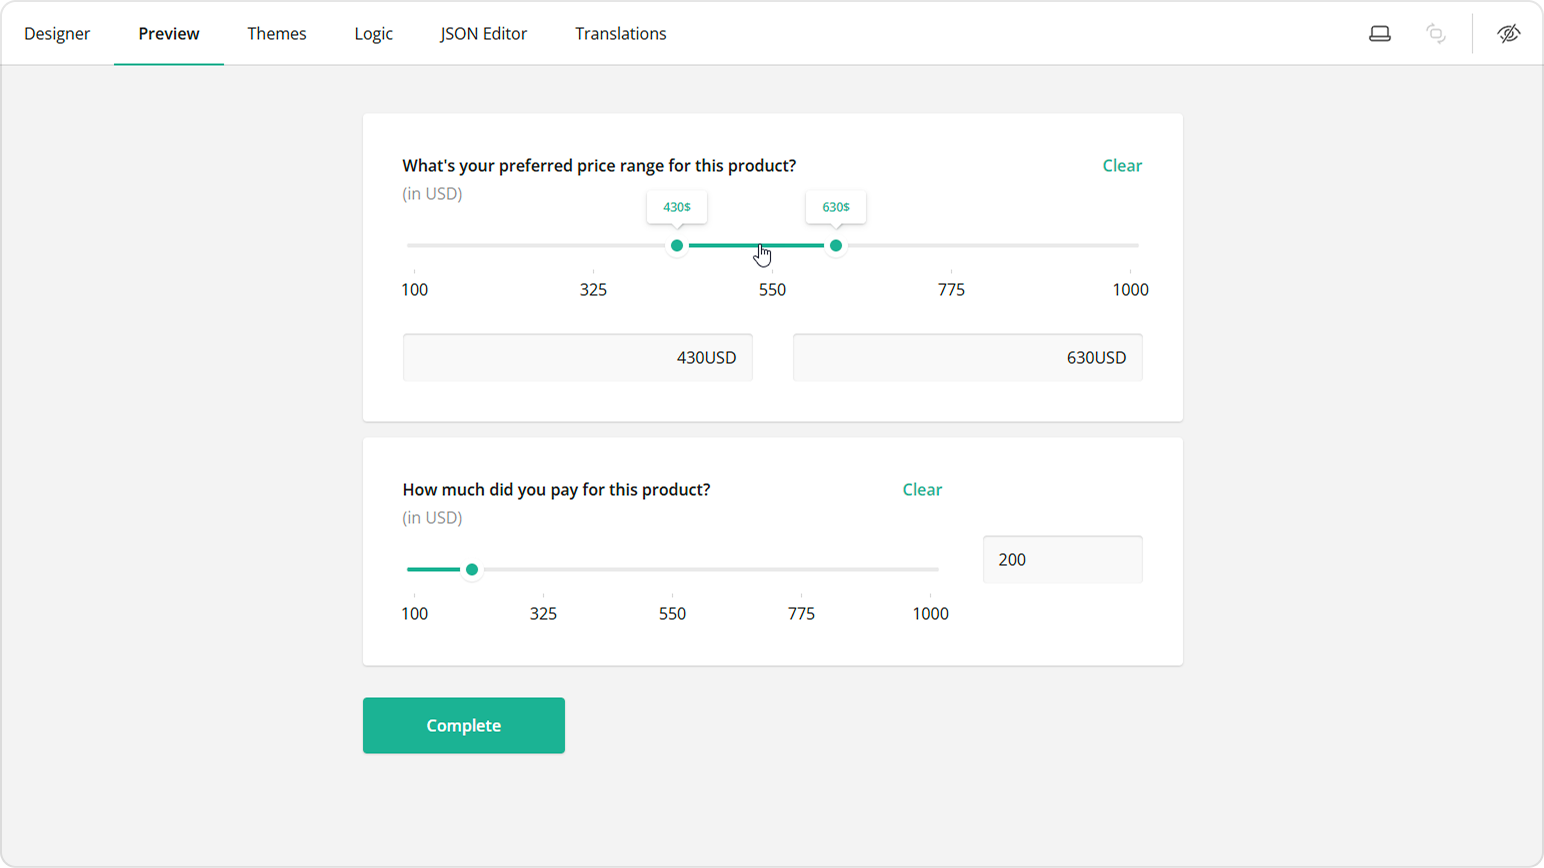Focus the 430USD minimum price field
The height and width of the screenshot is (868, 1544).
tap(577, 358)
